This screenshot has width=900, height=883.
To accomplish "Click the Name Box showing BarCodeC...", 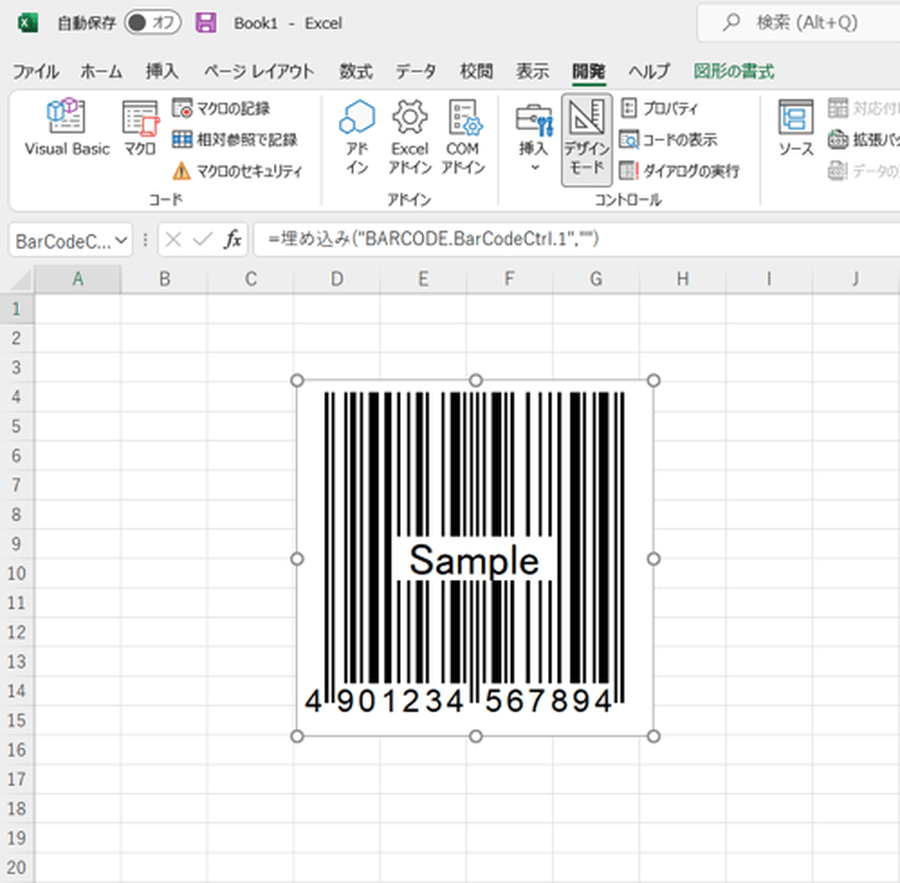I will pyautogui.click(x=62, y=241).
